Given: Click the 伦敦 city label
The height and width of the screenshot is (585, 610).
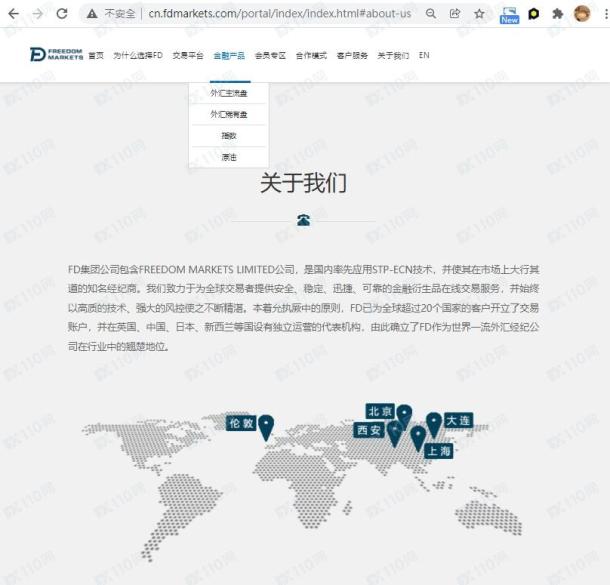Looking at the screenshot, I should point(241,423).
